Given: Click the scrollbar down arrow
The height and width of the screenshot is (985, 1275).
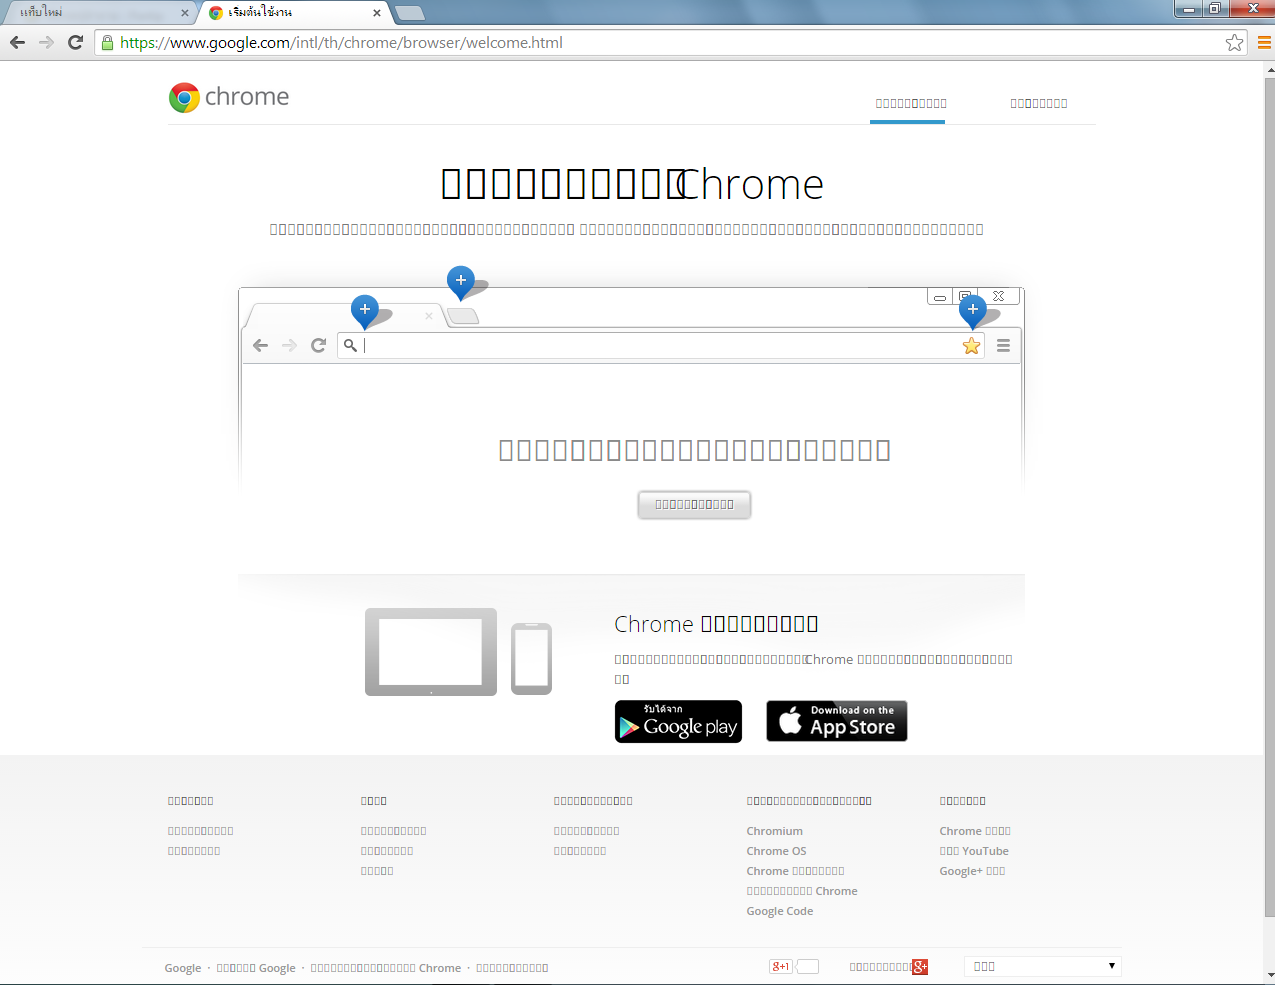Looking at the screenshot, I should (x=1269, y=975).
